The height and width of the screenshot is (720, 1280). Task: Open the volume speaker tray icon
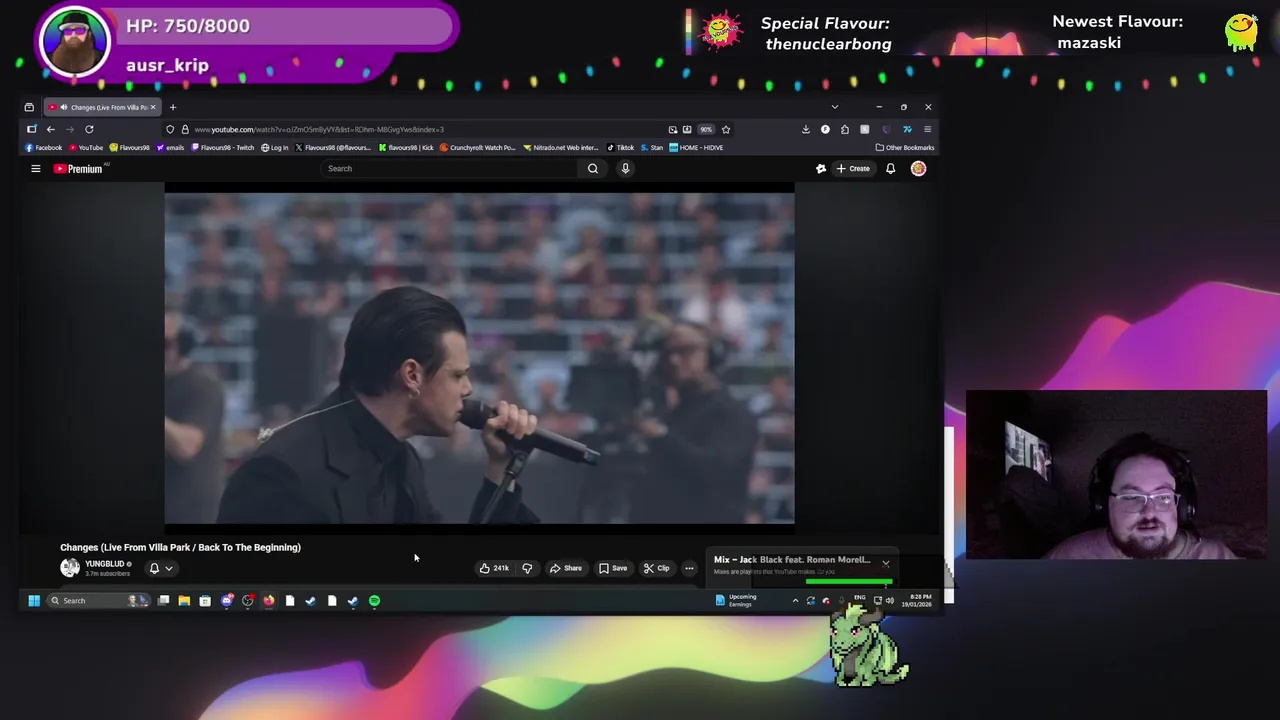(889, 601)
